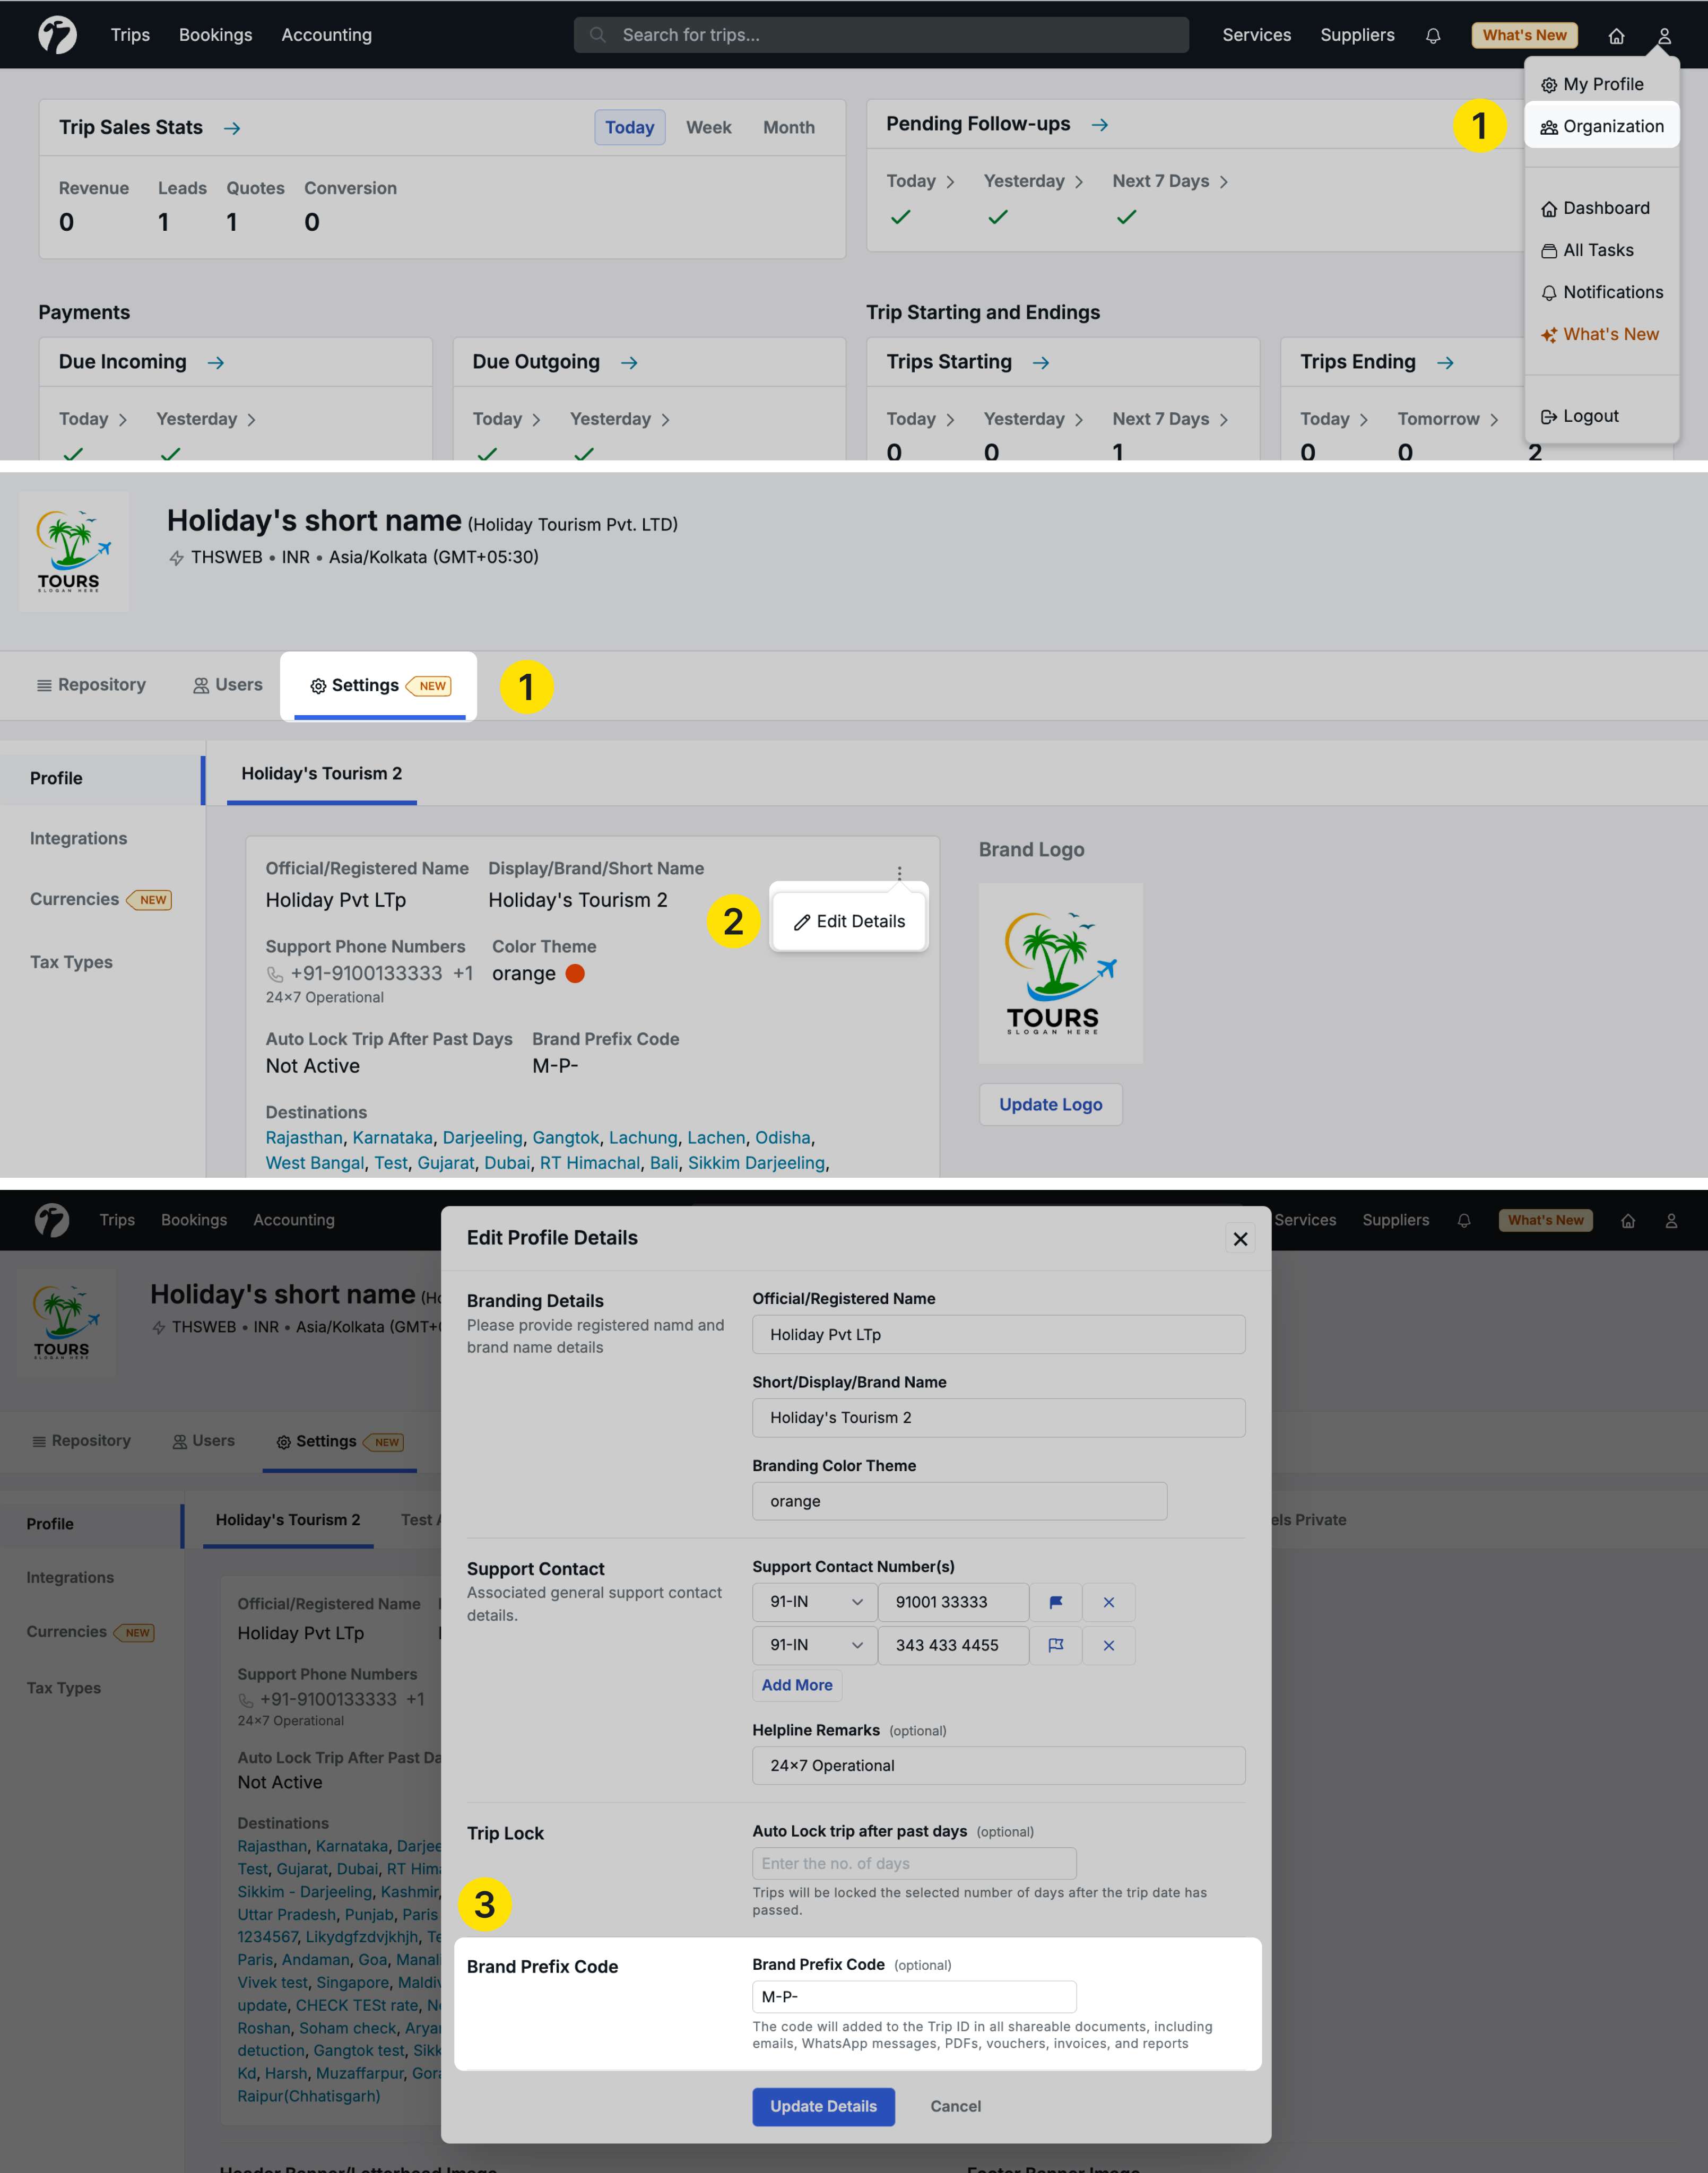The height and width of the screenshot is (2173, 1708).
Task: Remove the 343 433 4455 contact number
Action: pos(1108,1645)
